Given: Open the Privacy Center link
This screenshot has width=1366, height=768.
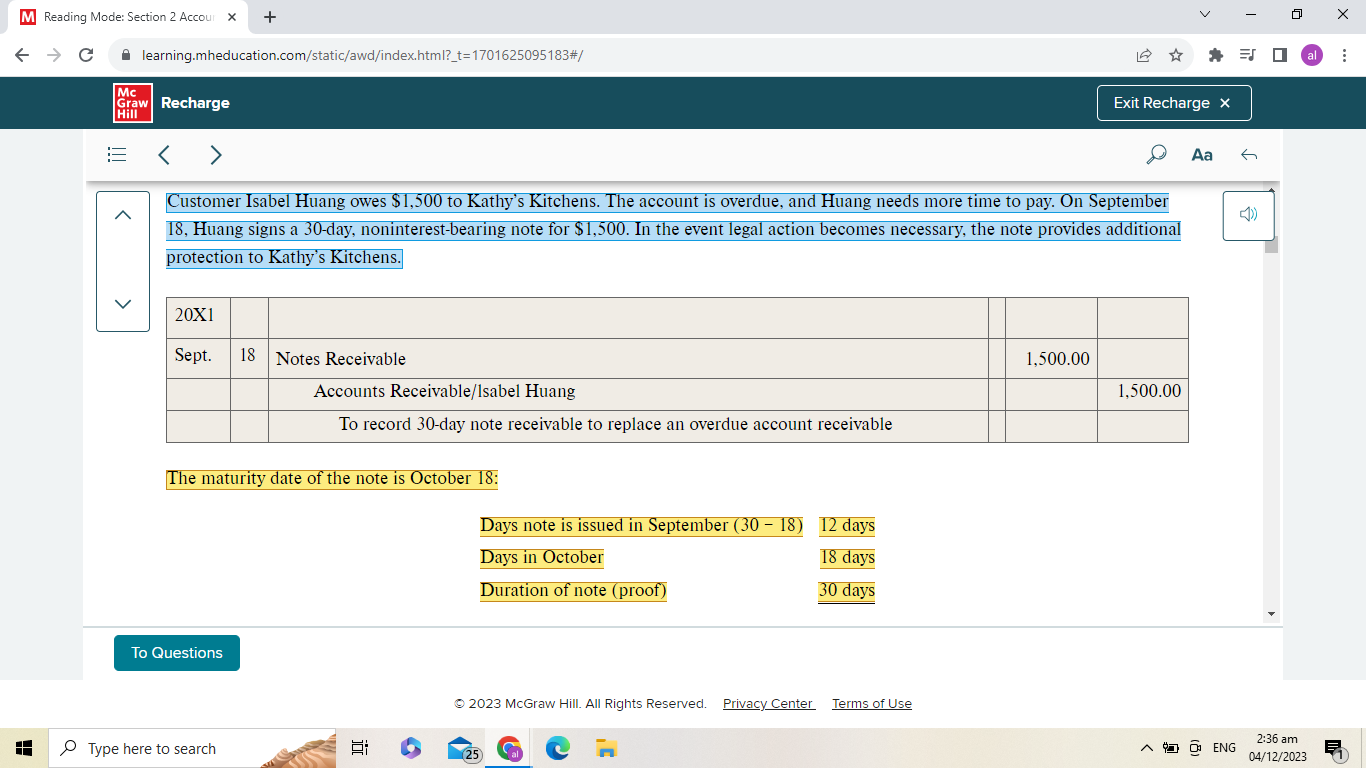Looking at the screenshot, I should [x=768, y=704].
